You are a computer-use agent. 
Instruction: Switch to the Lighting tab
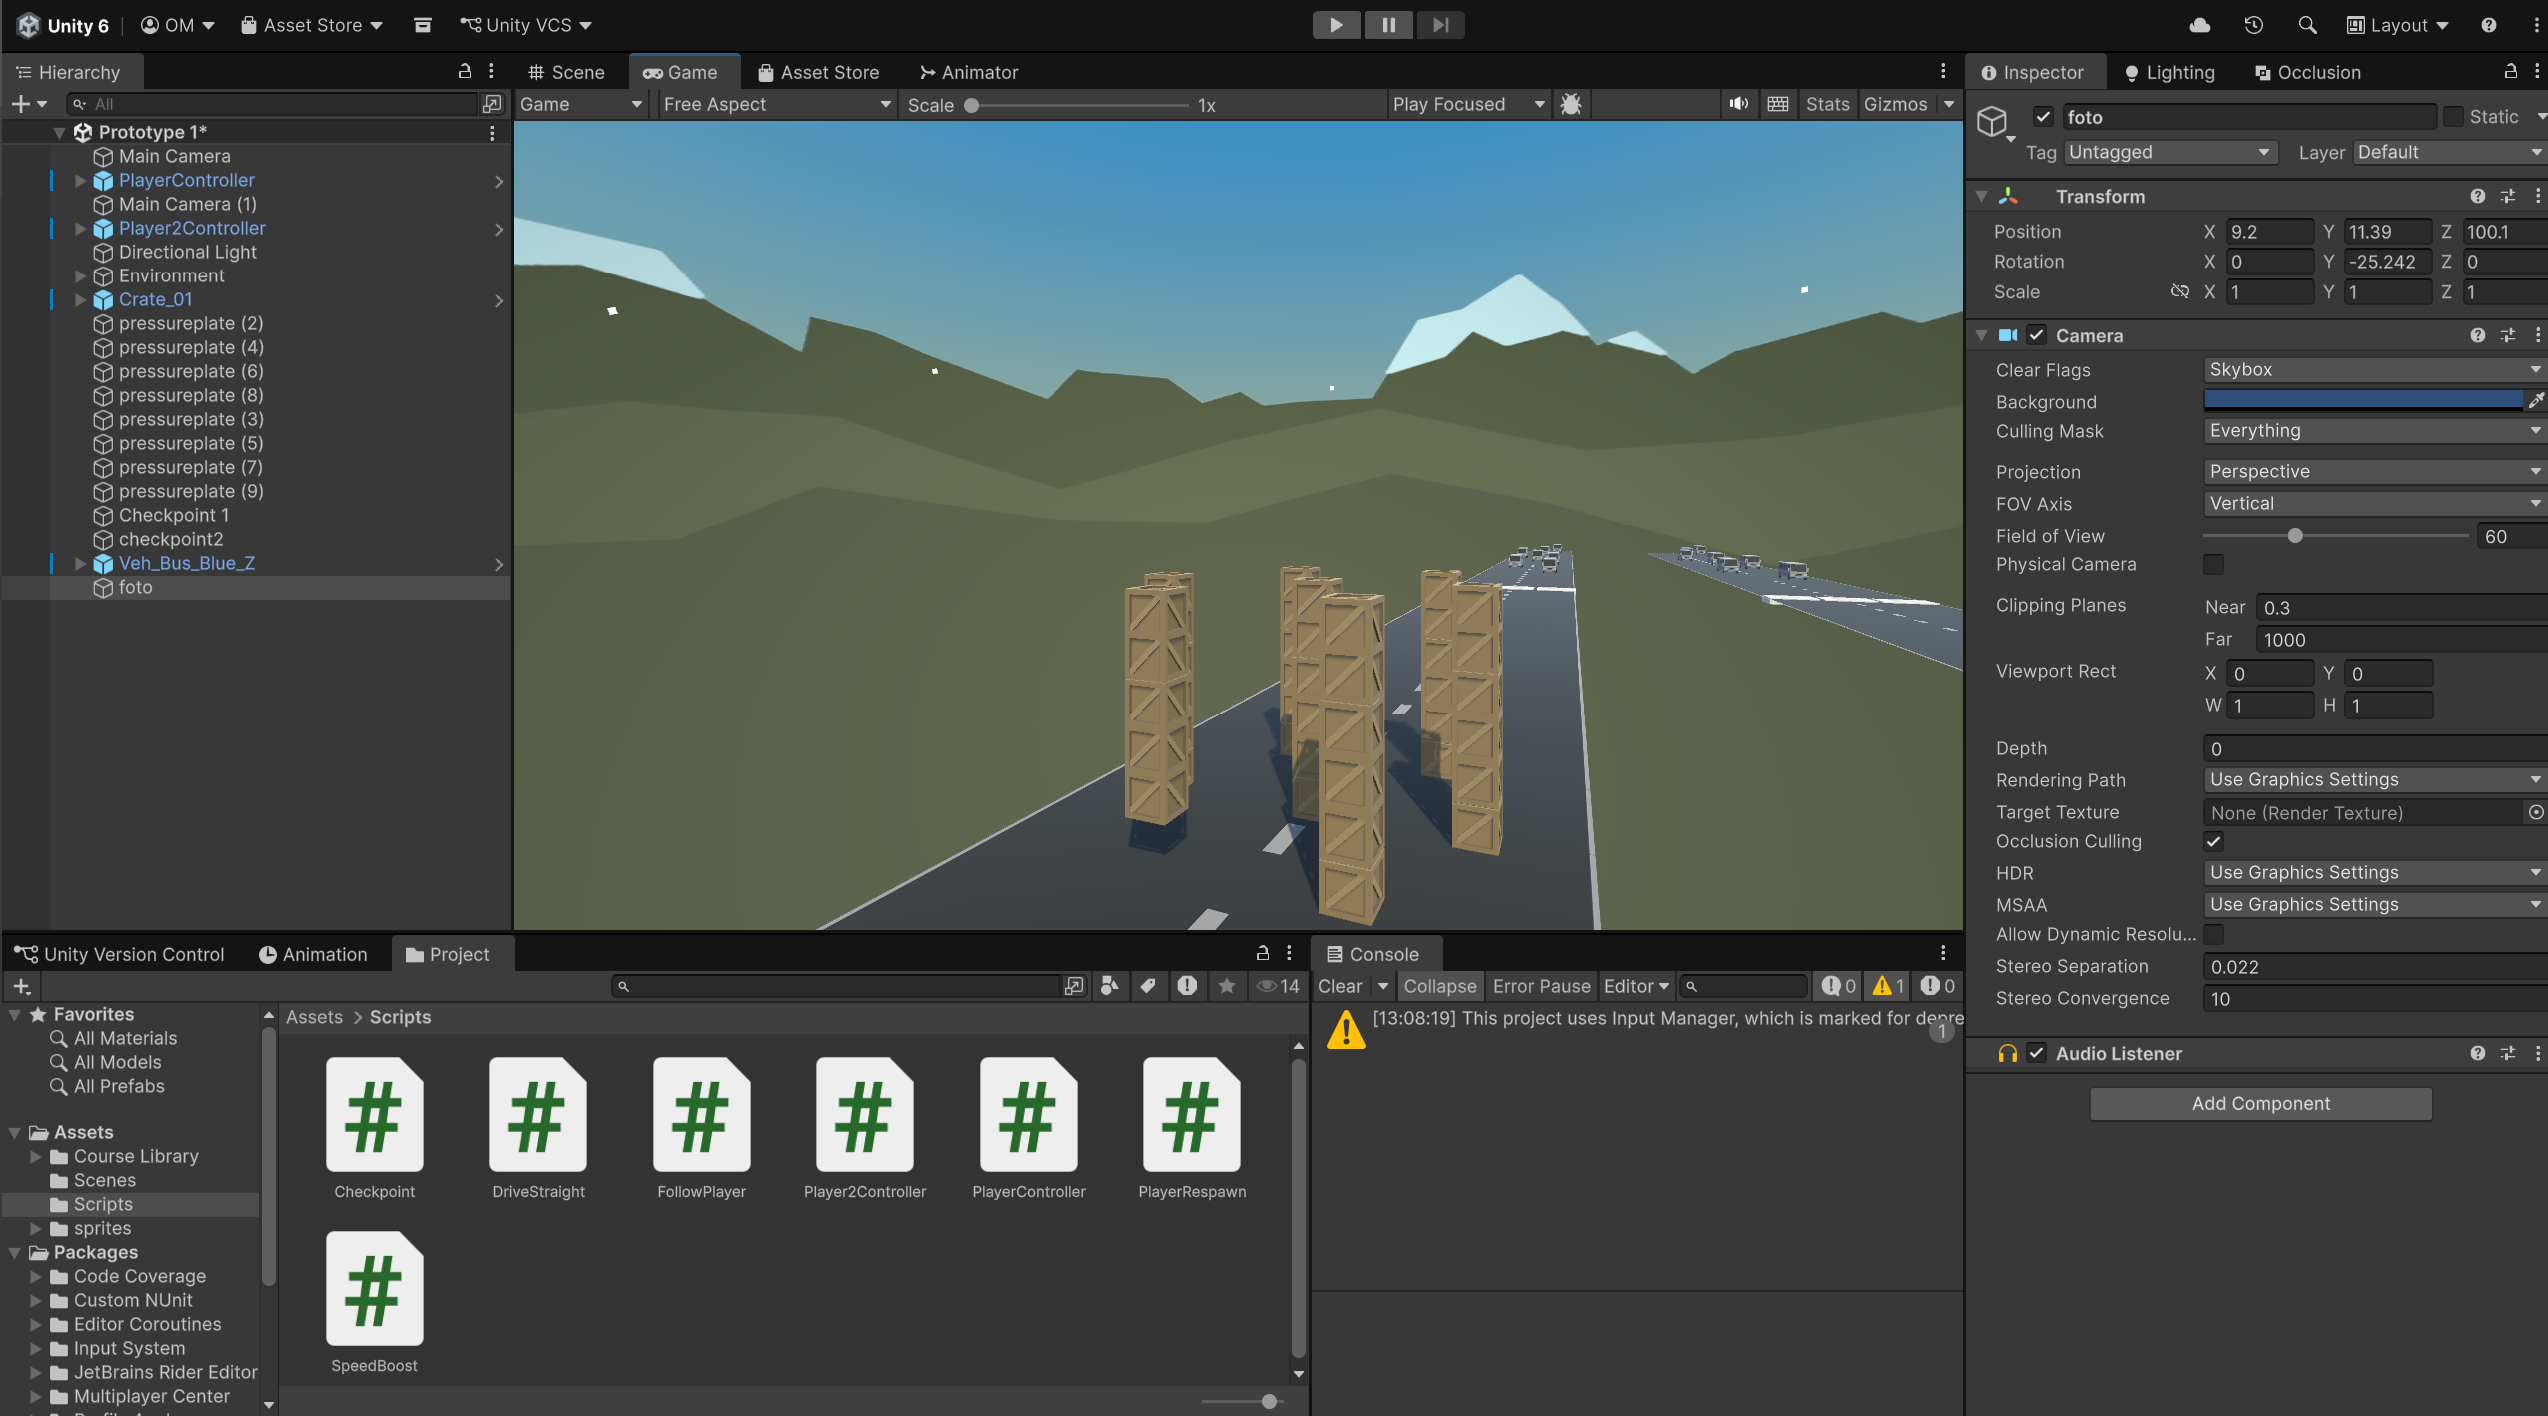coord(2170,72)
